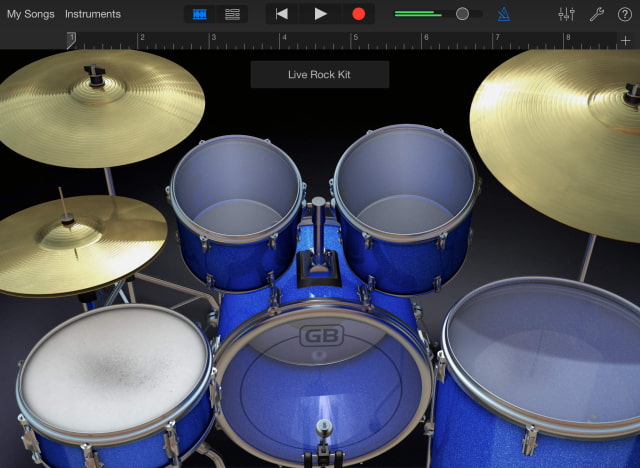Start recording with the red Record button

pos(358,14)
